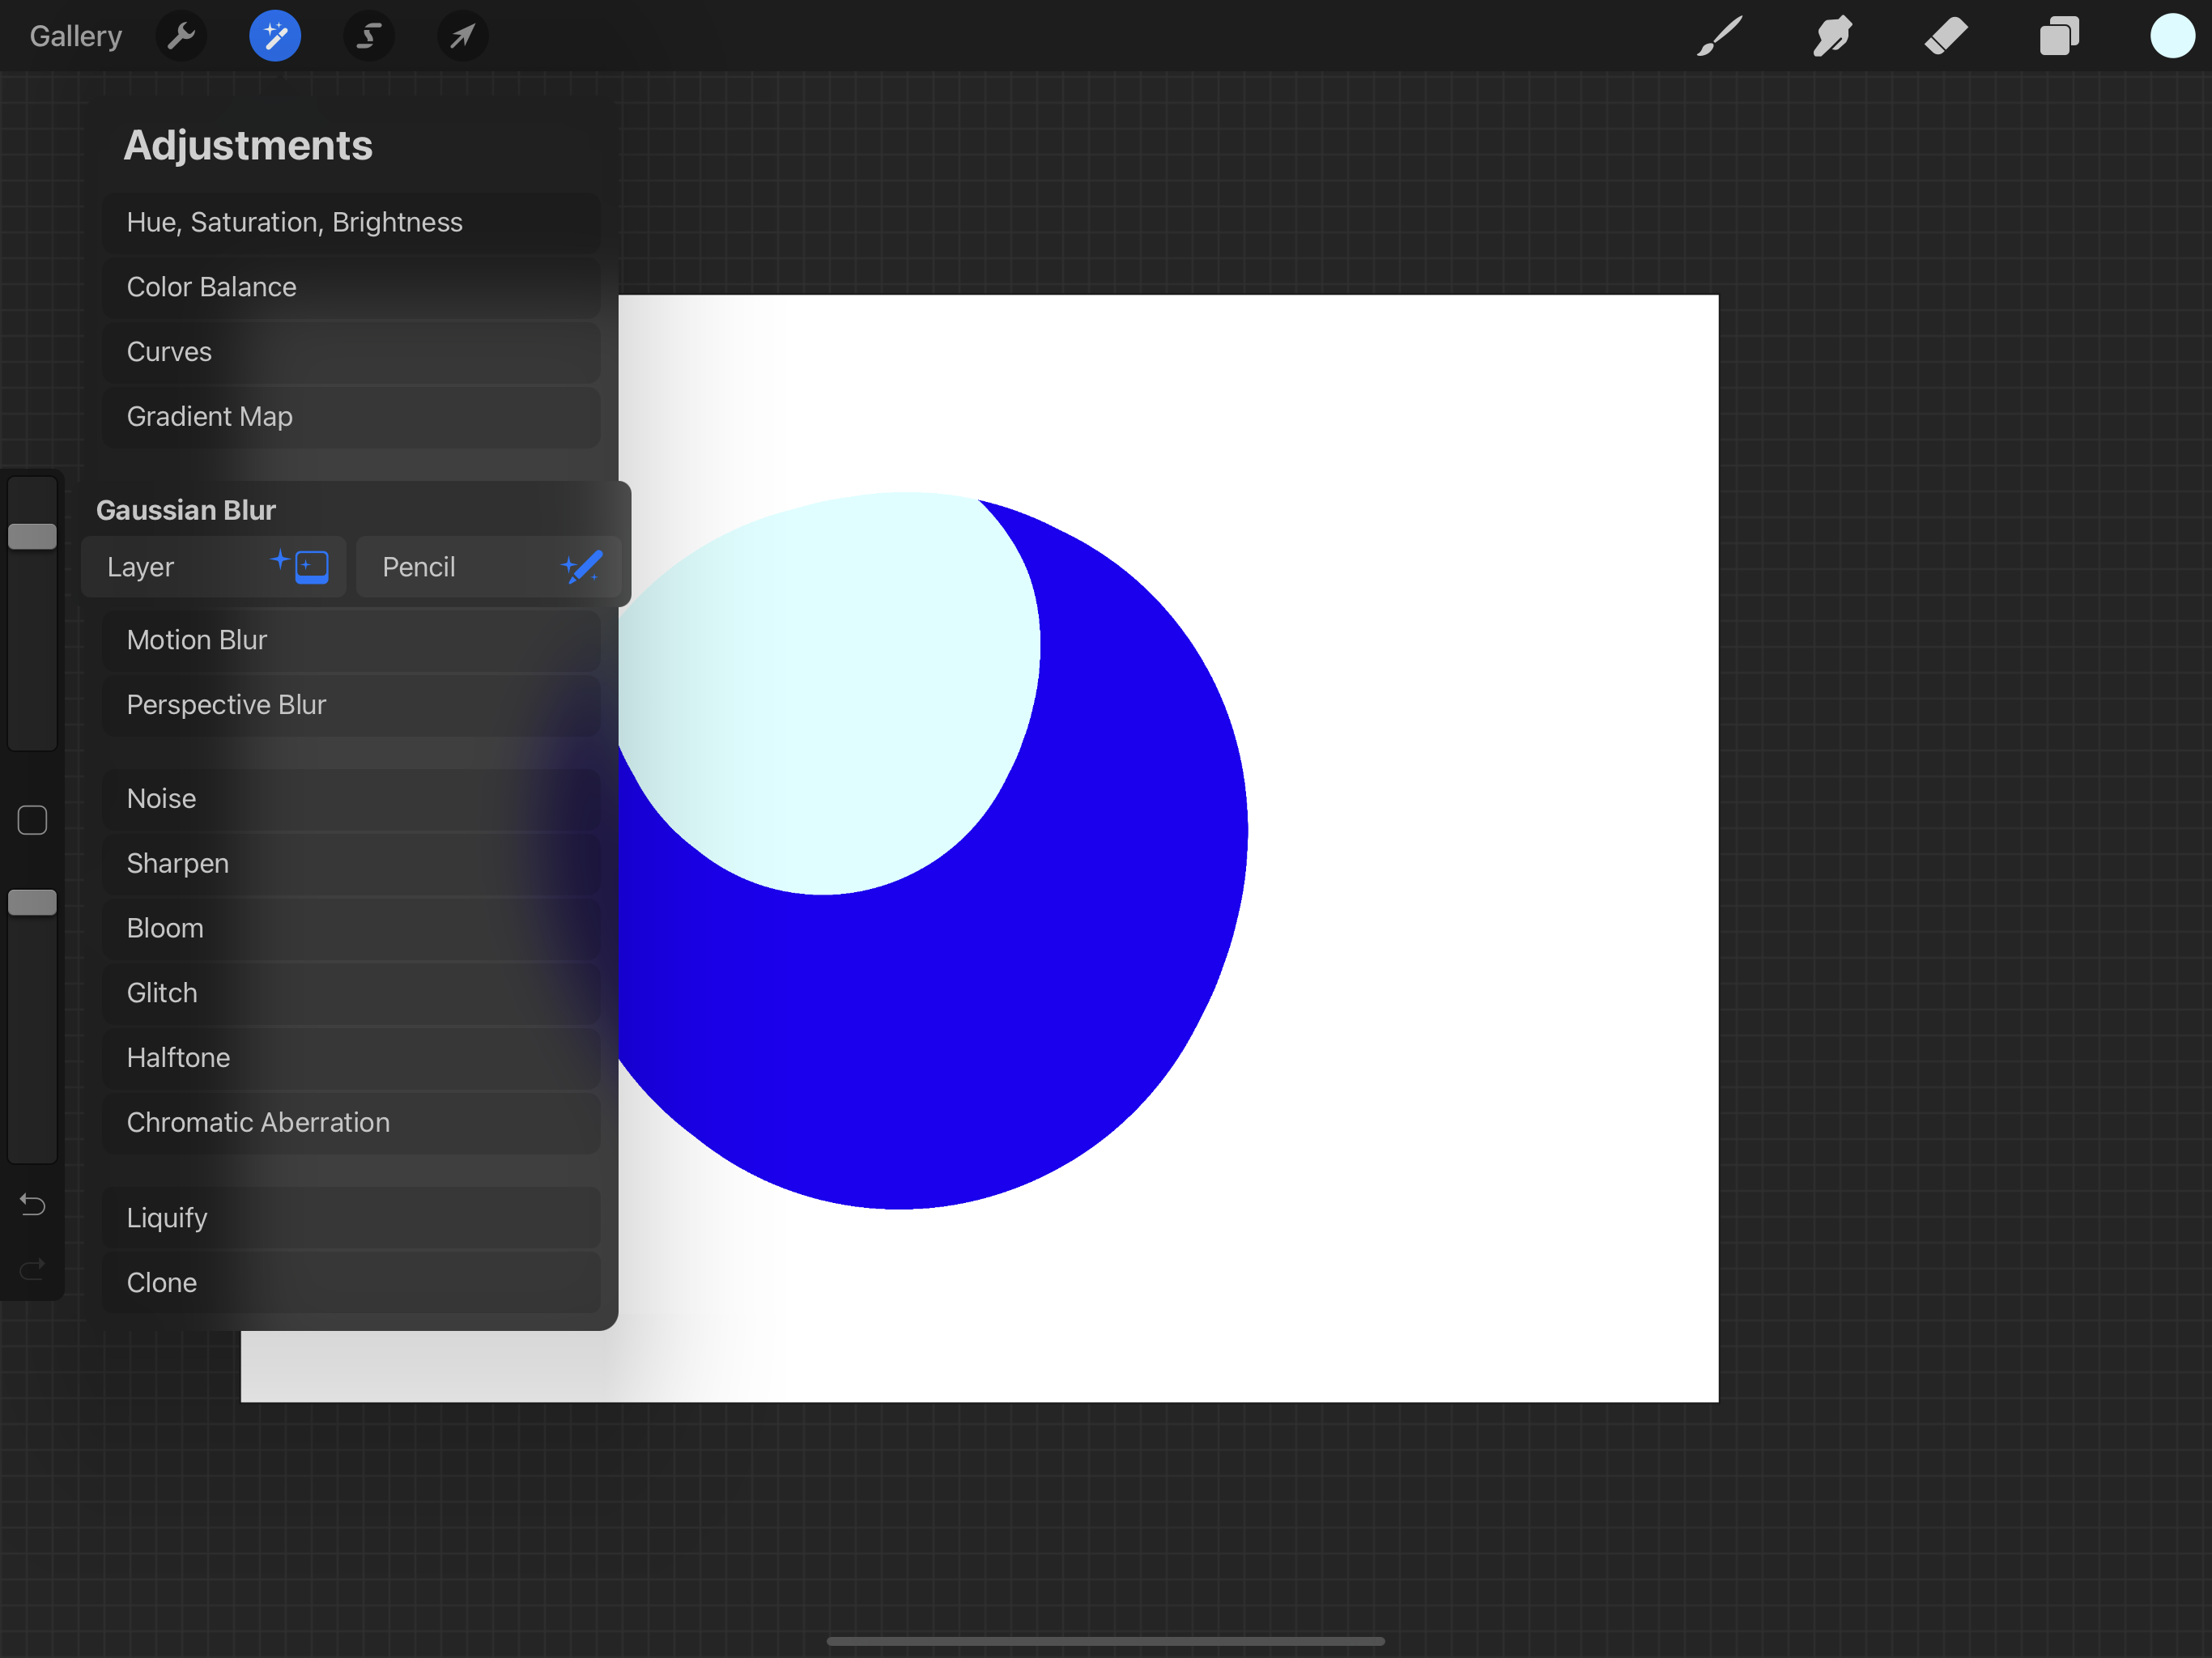Tap the sidebar Modify square button
2212x1658 pixels.
point(32,821)
